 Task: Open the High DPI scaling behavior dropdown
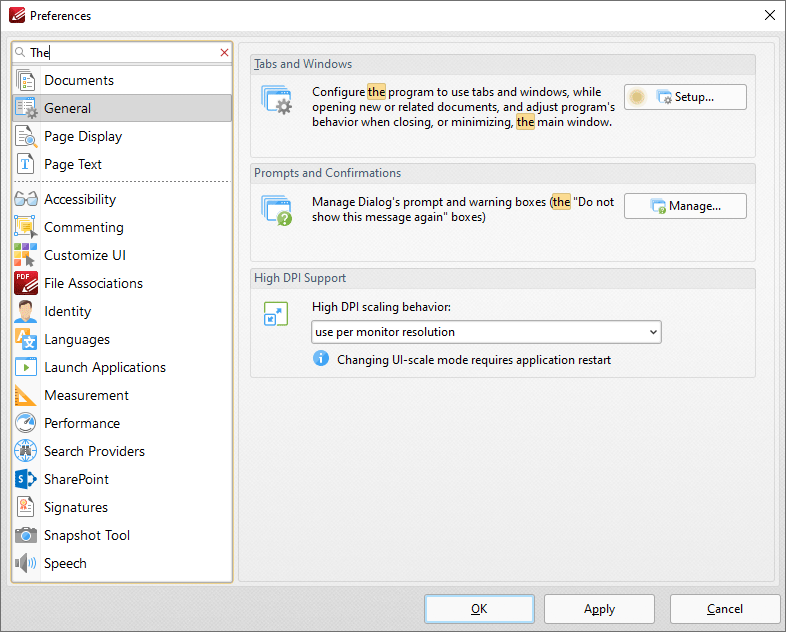point(486,332)
